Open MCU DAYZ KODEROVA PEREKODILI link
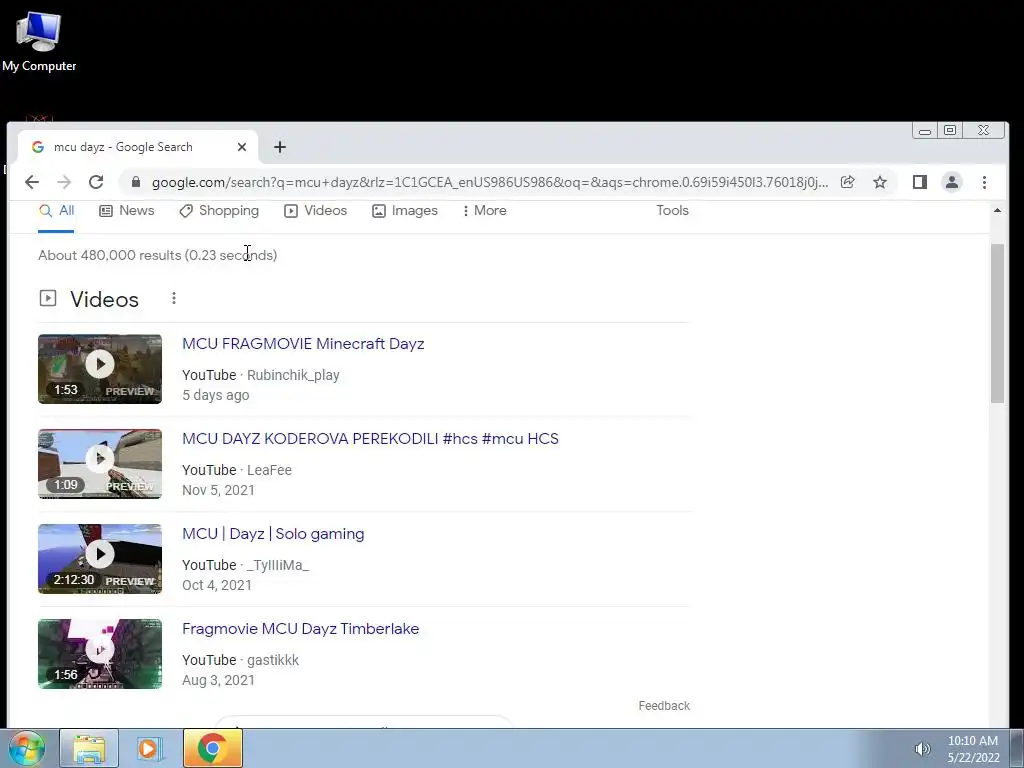The width and height of the screenshot is (1024, 768). click(370, 438)
